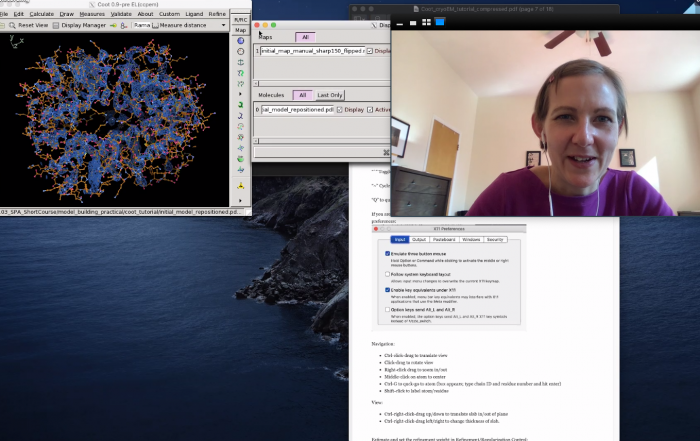Click the 'Navigation:' heading in the PDF
The height and width of the screenshot is (441, 700).
(383, 344)
